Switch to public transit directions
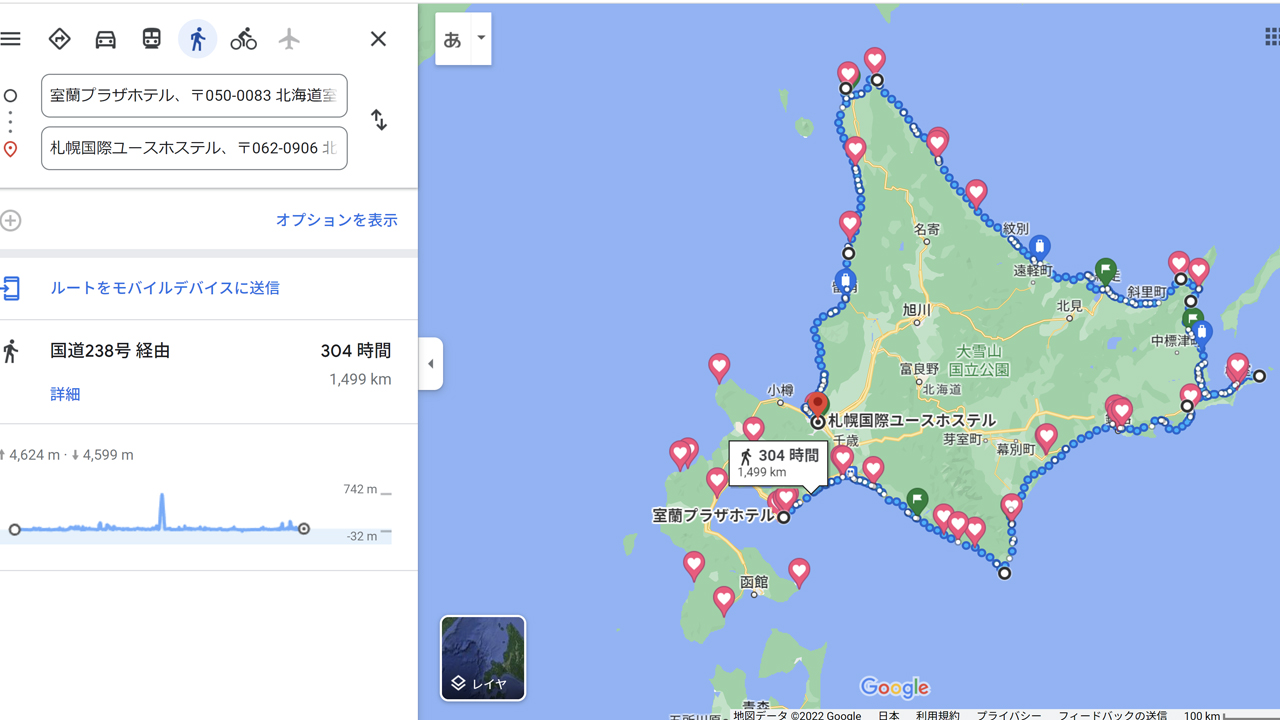 tap(151, 39)
